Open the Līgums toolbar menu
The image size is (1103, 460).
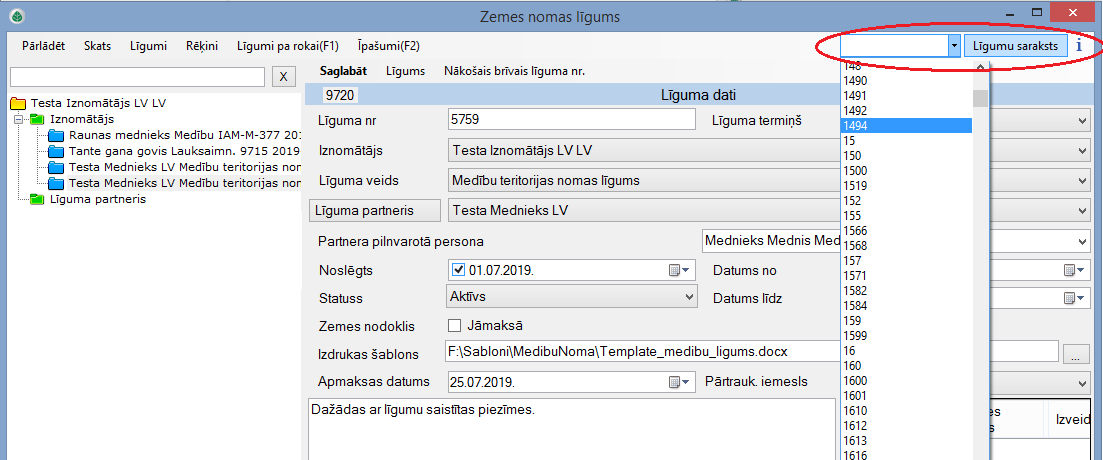coord(406,71)
